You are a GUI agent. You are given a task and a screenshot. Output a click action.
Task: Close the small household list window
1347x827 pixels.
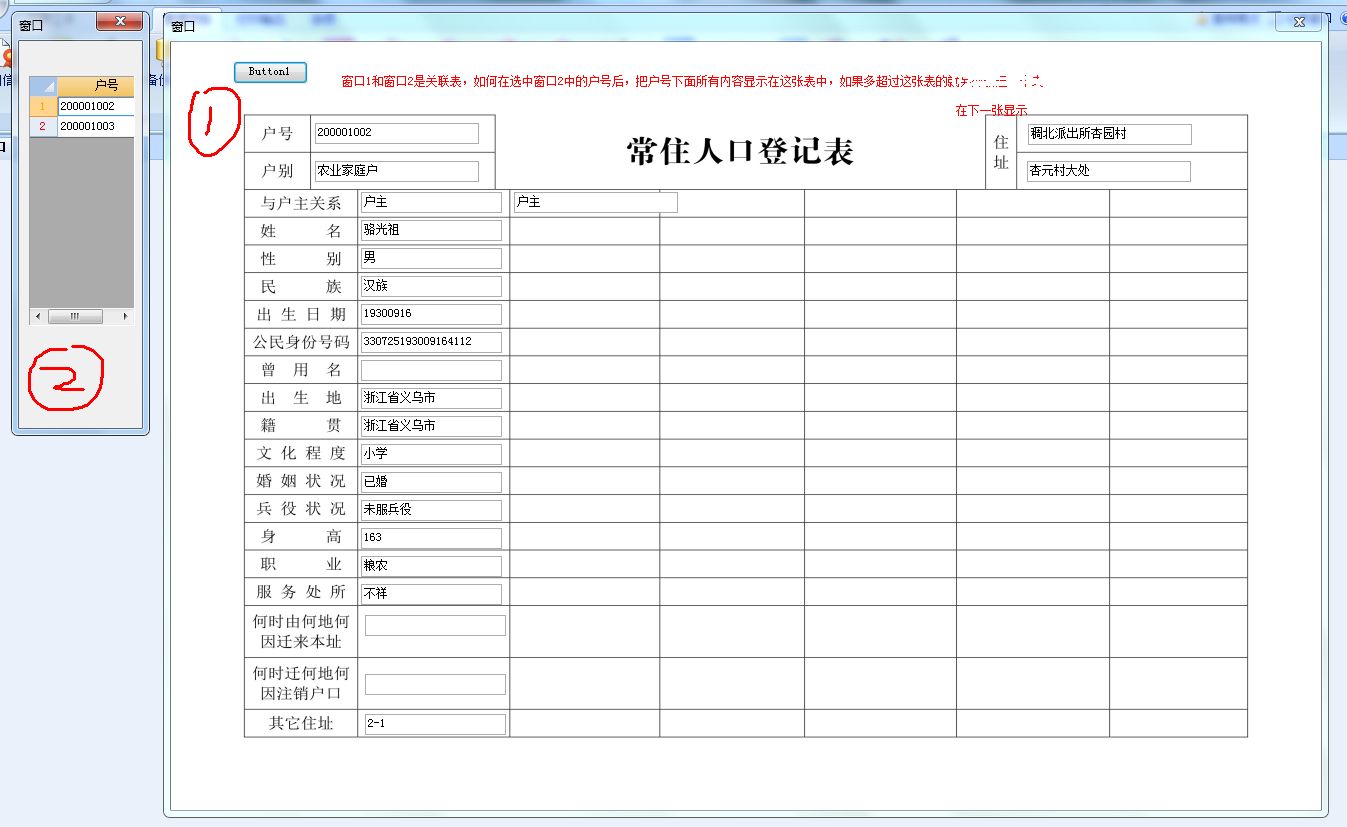(122, 22)
